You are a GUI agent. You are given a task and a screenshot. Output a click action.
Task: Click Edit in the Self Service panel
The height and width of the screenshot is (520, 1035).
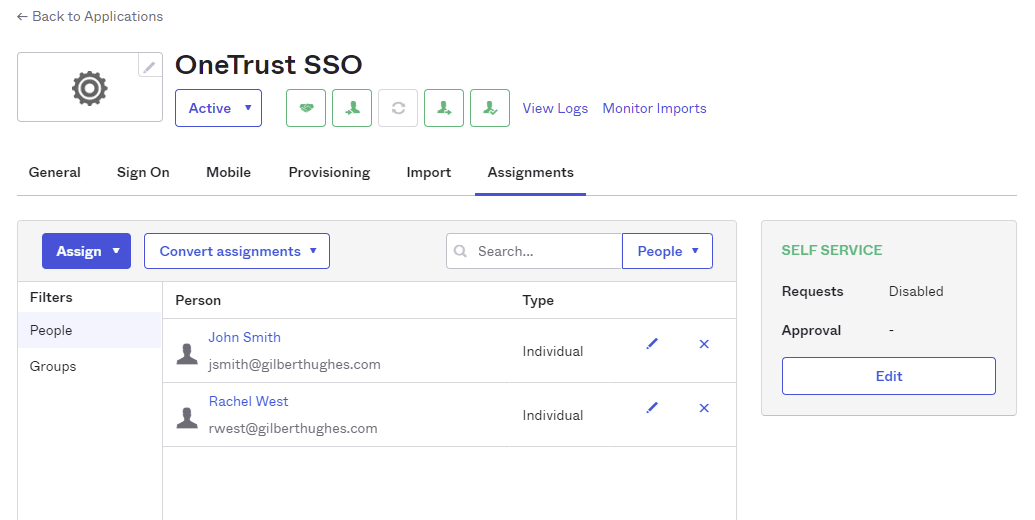click(888, 376)
